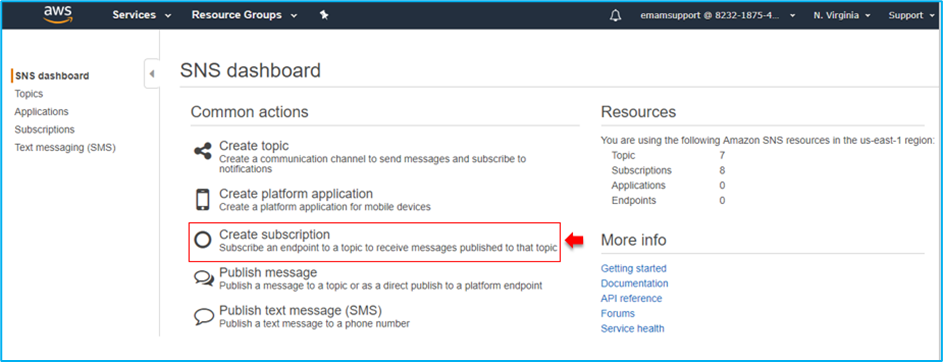Open the Services dropdown menu
The image size is (943, 362).
[142, 15]
